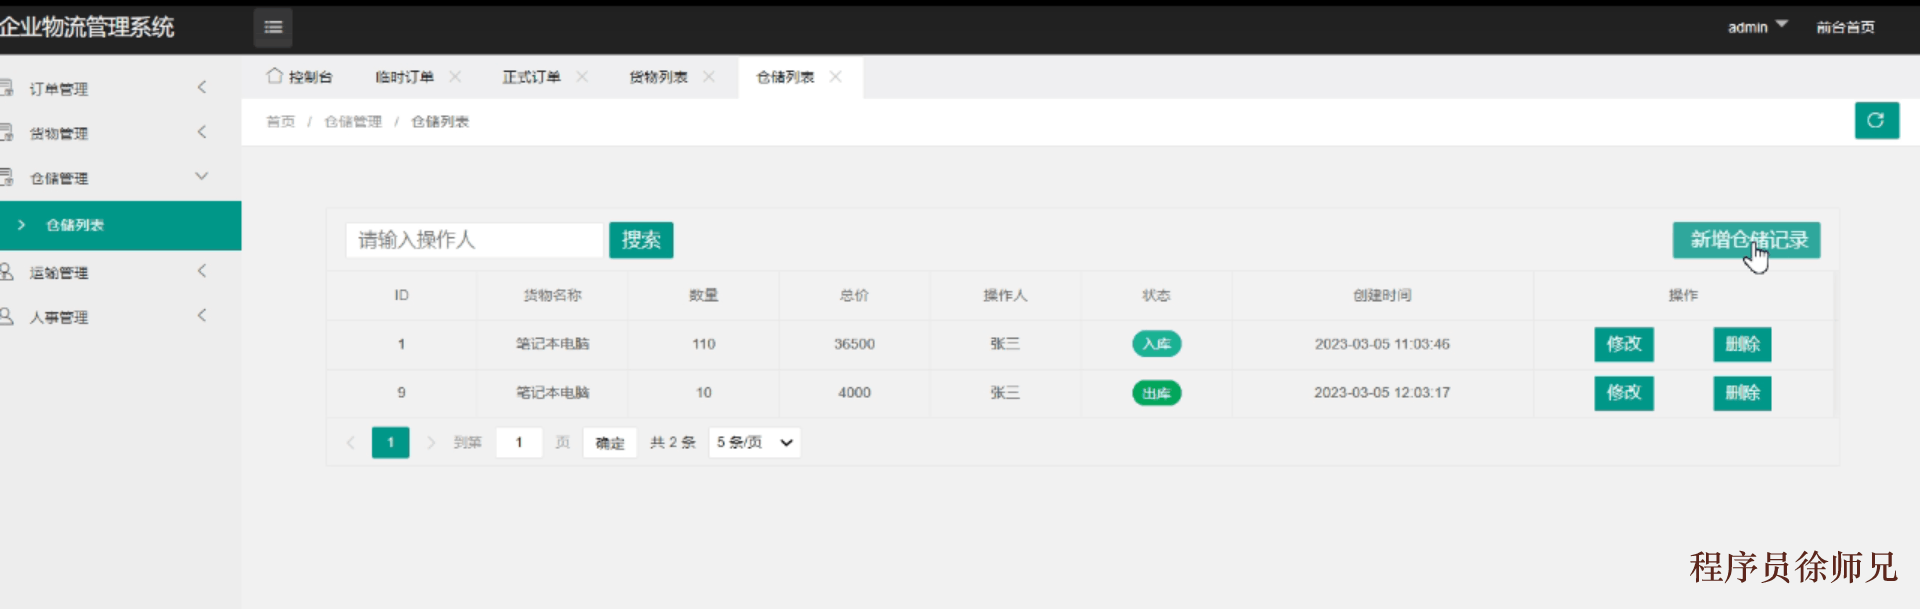Open the admin user dropdown
1920x609 pixels.
1757,27
